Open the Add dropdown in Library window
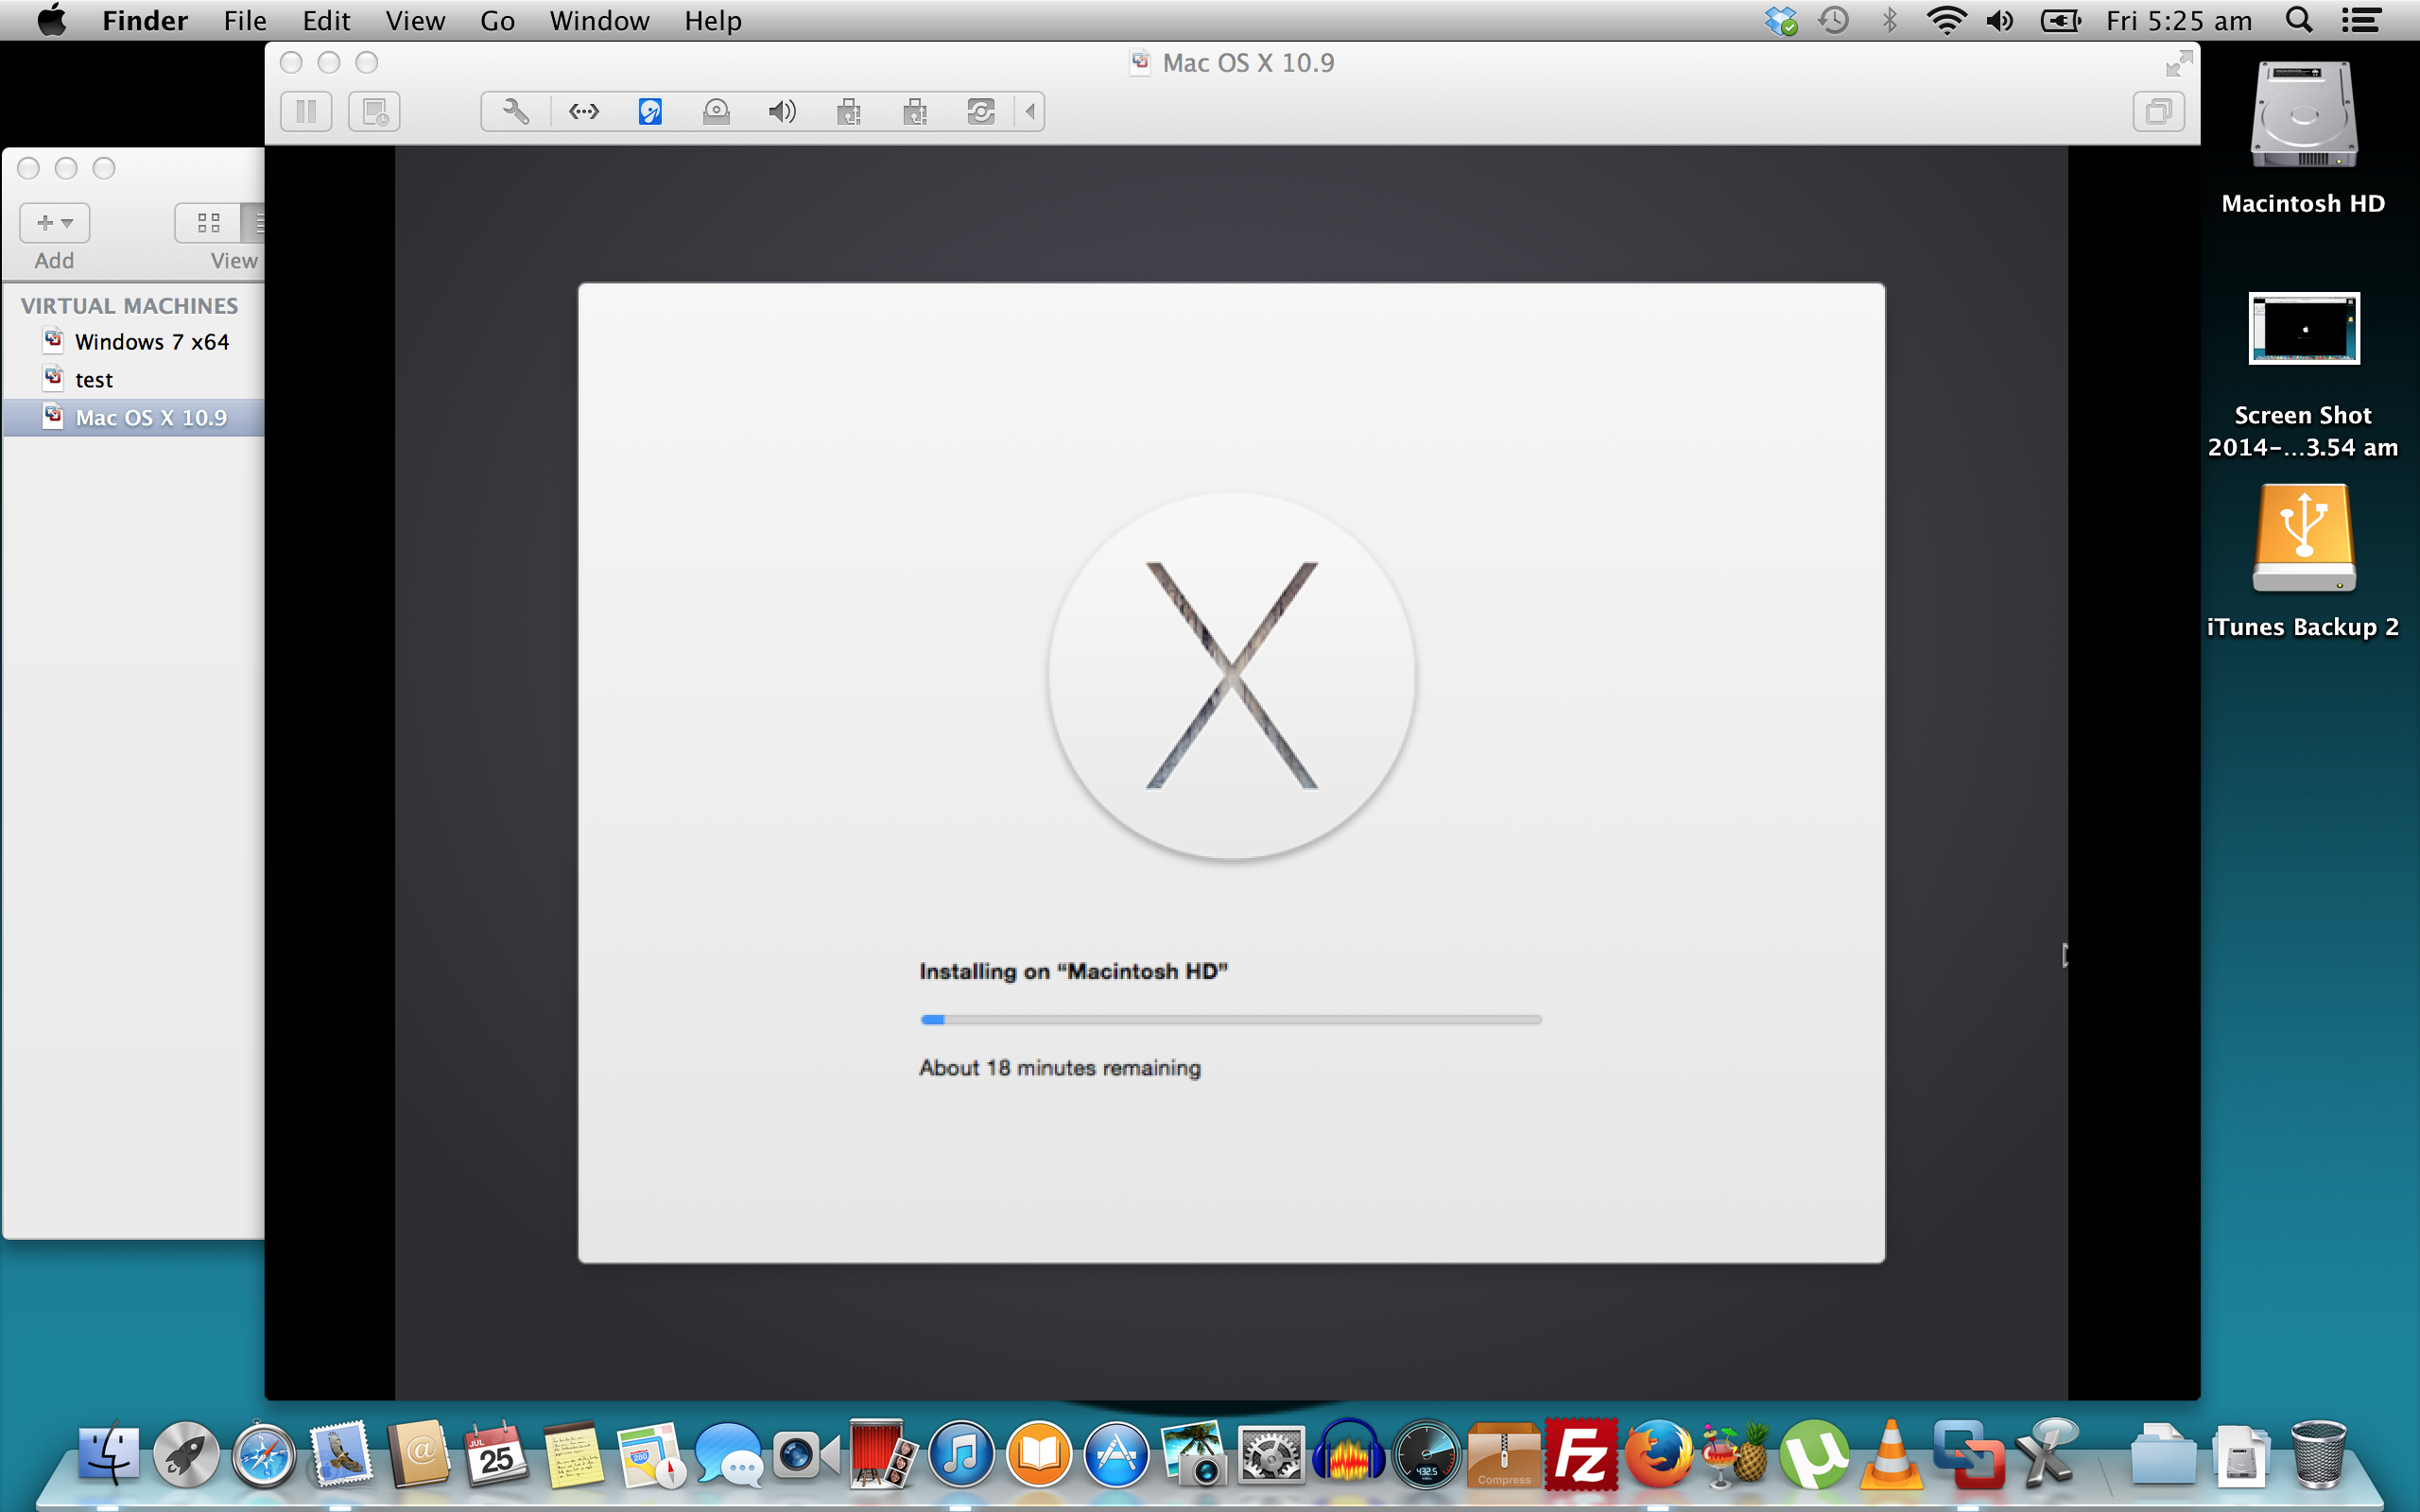 click(x=55, y=222)
